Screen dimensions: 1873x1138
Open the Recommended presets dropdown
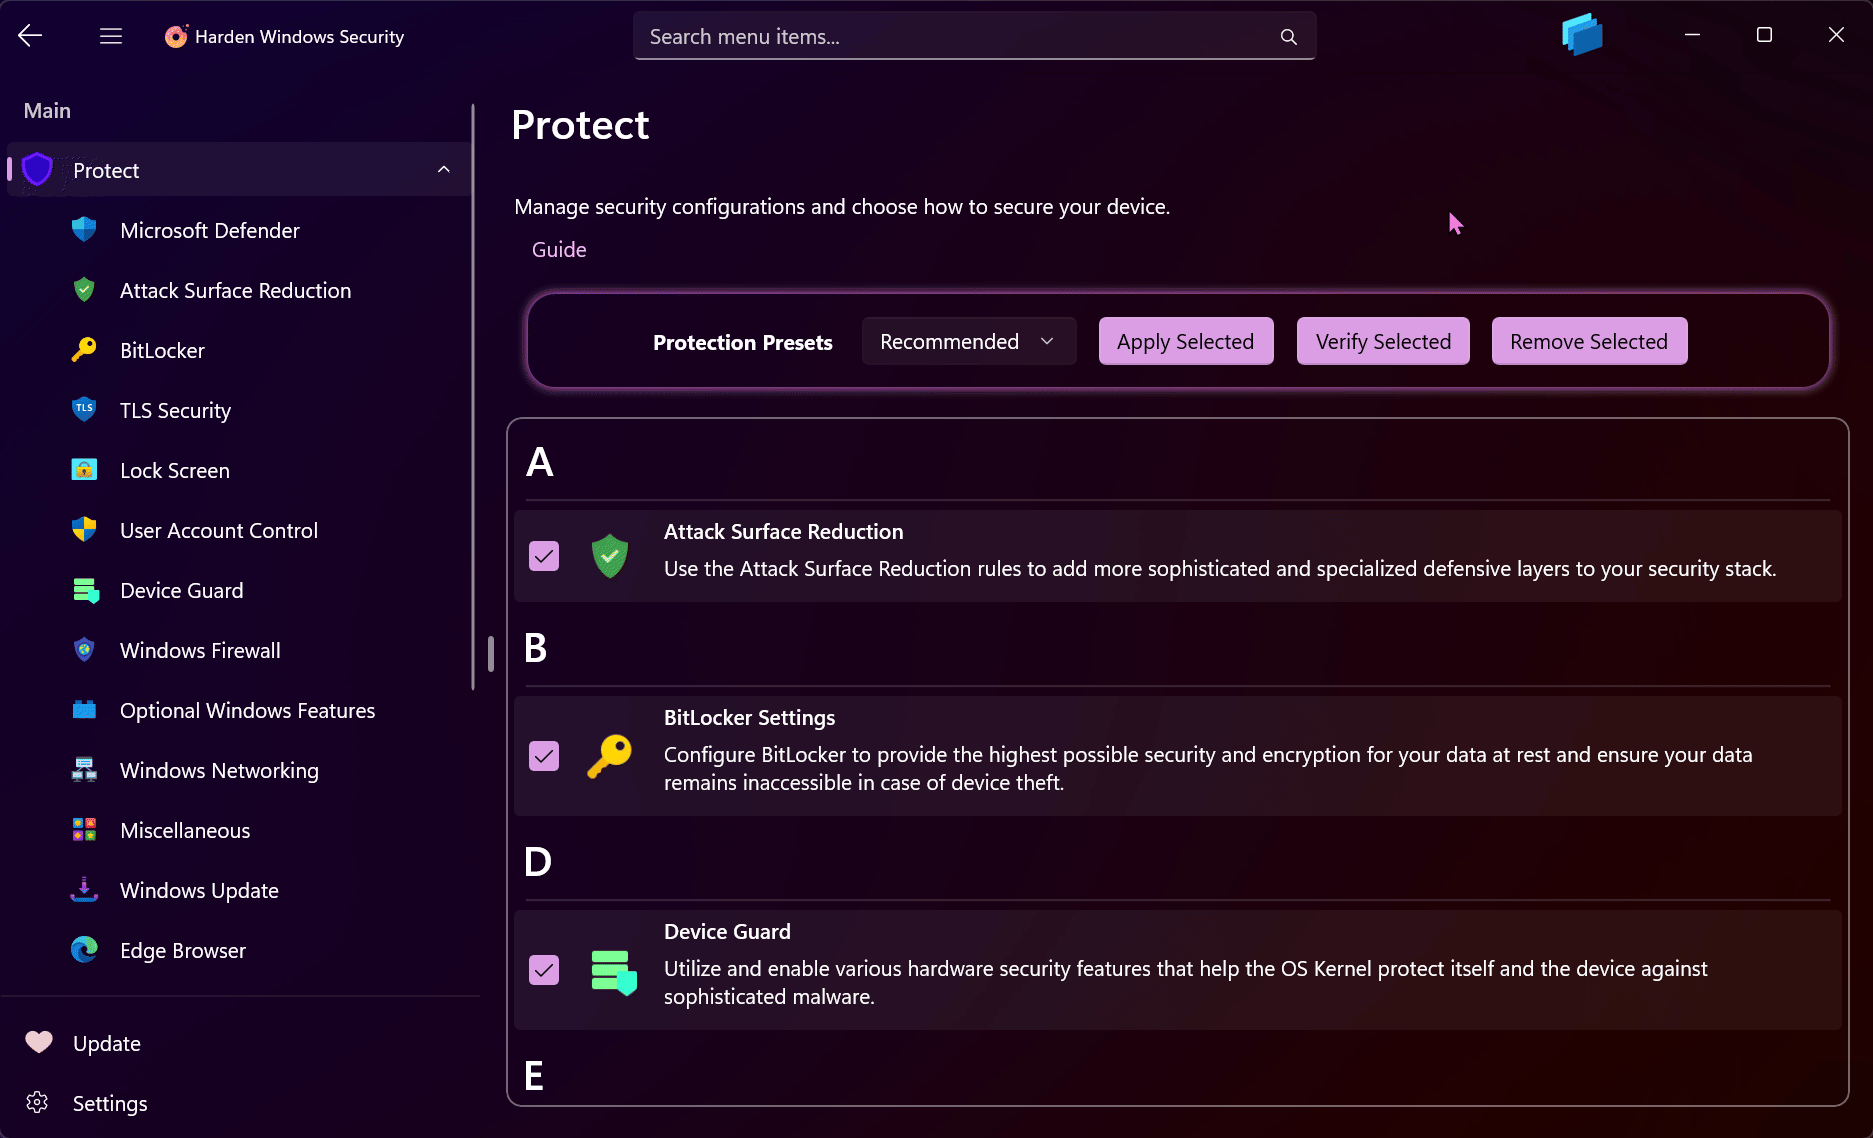(x=968, y=342)
